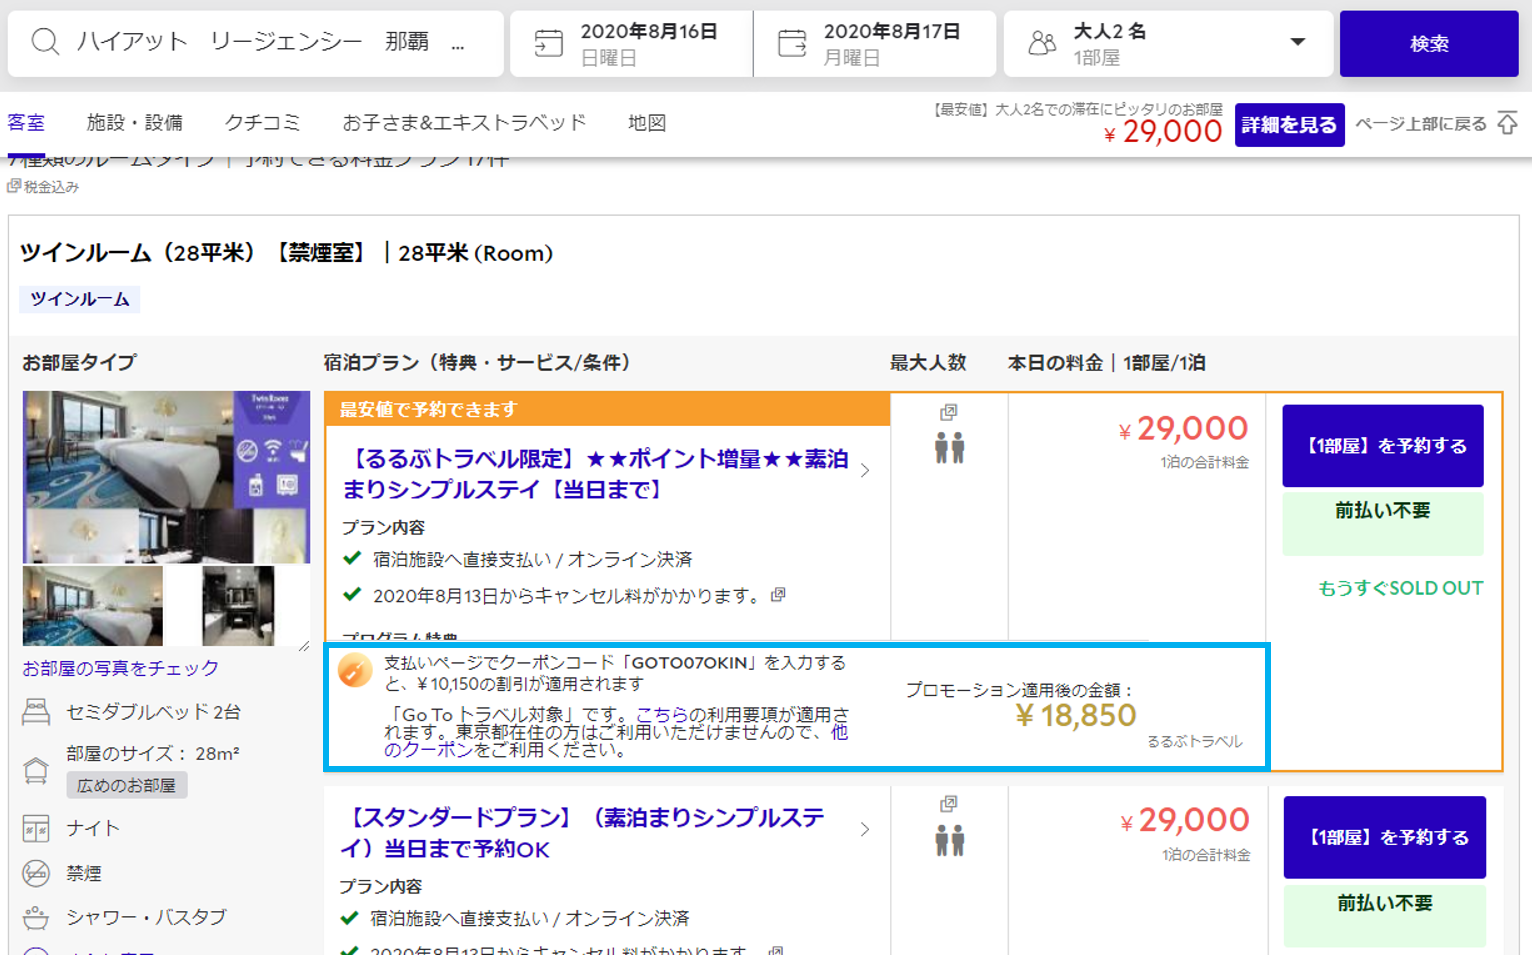1532x955 pixels.
Task: Expand the るるぶトラベル限定 plan chevron
Action: click(865, 471)
